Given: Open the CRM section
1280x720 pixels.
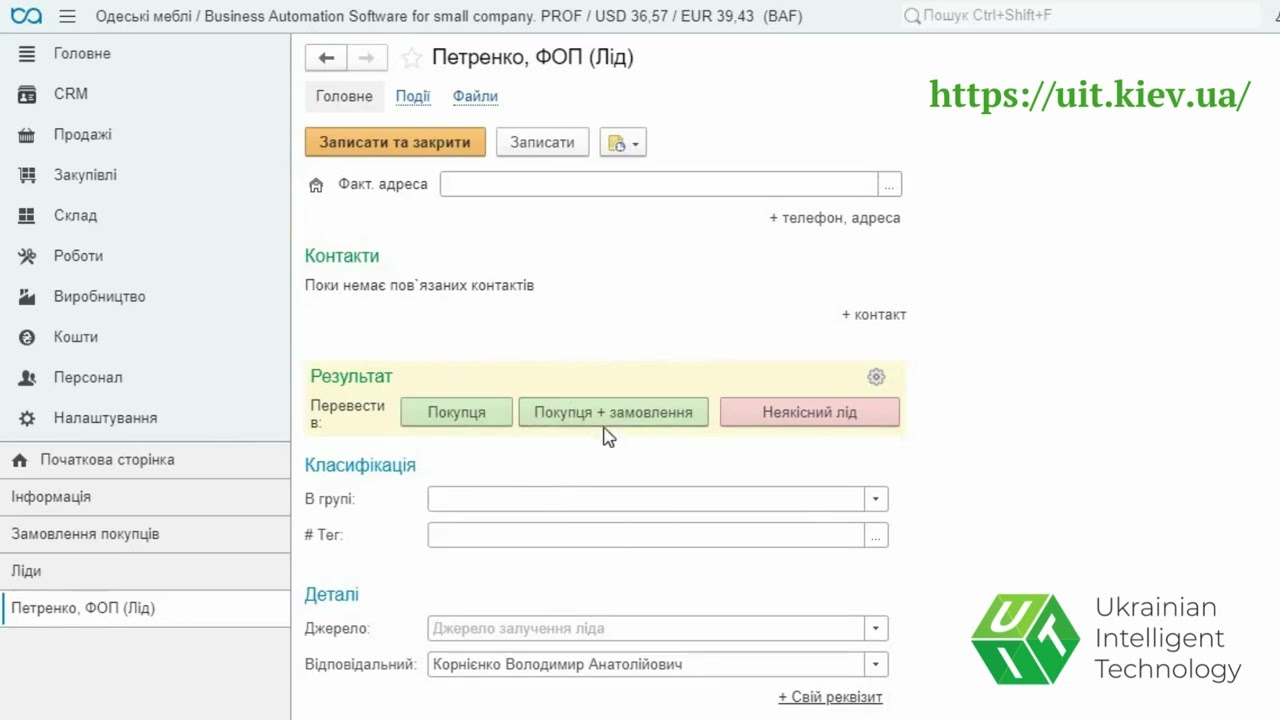Looking at the screenshot, I should tap(145, 94).
